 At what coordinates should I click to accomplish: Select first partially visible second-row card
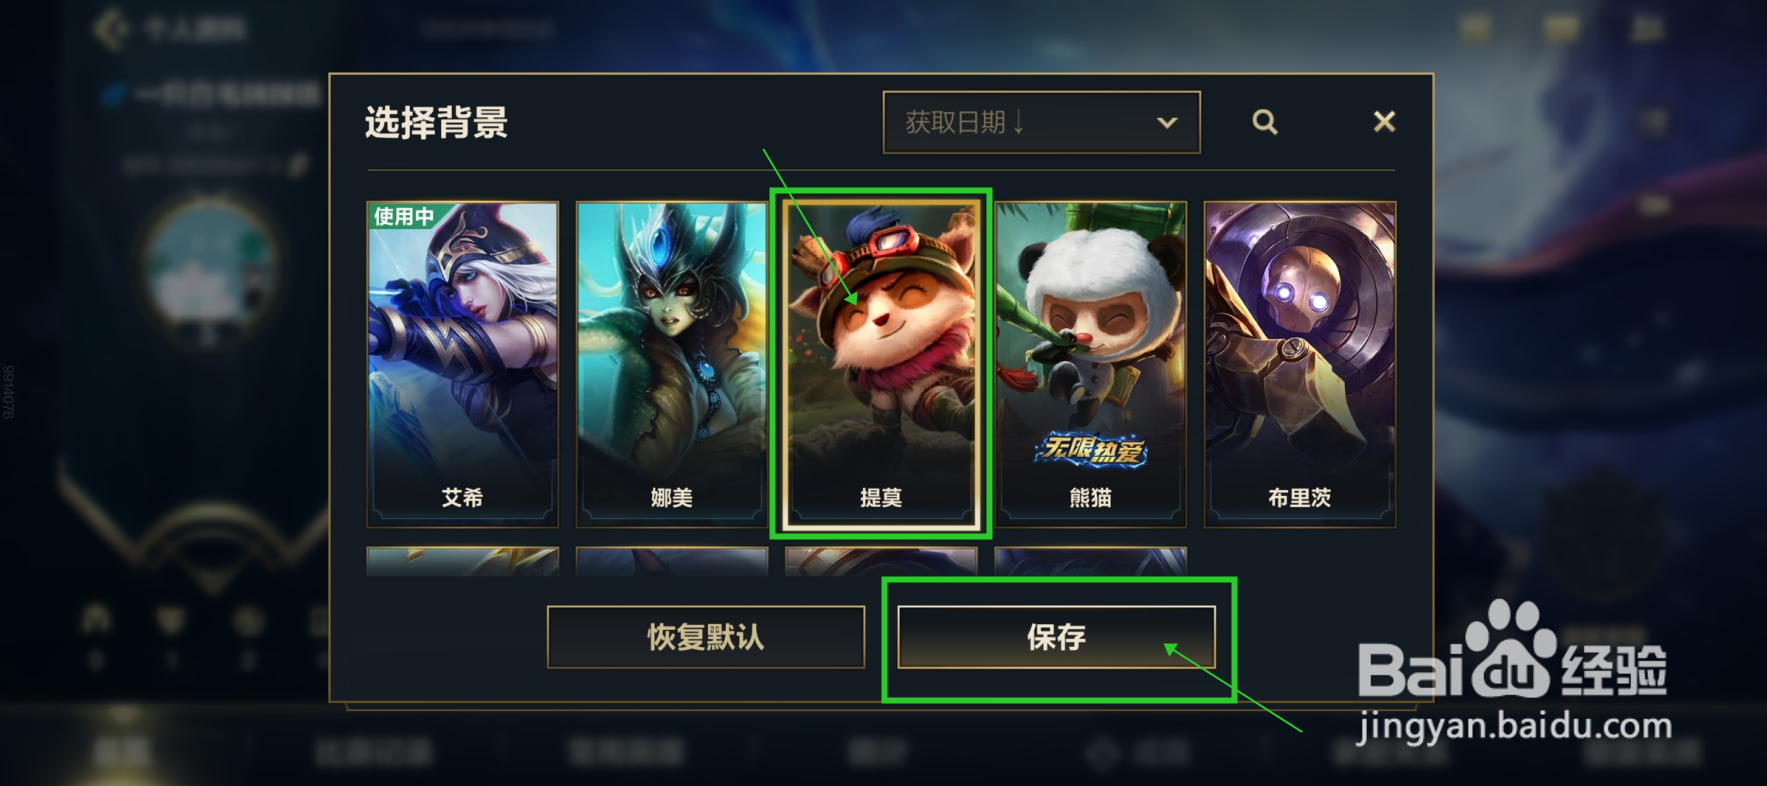(462, 561)
